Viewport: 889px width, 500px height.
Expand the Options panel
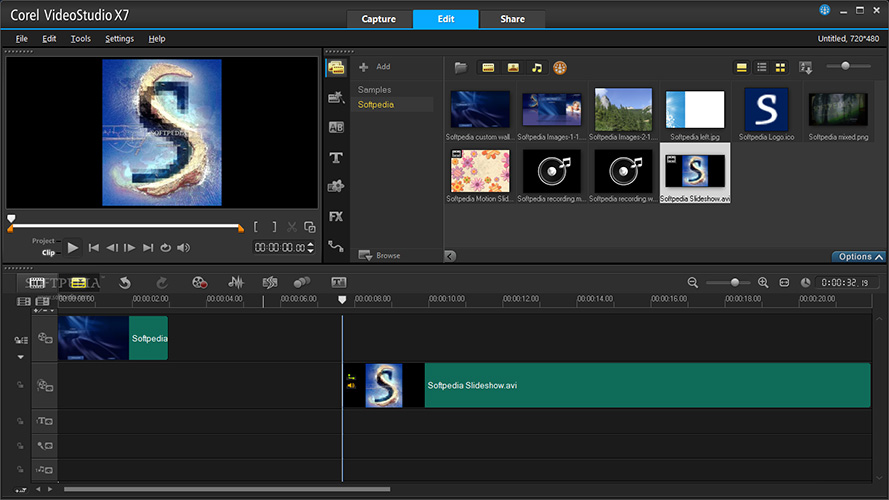(x=859, y=256)
